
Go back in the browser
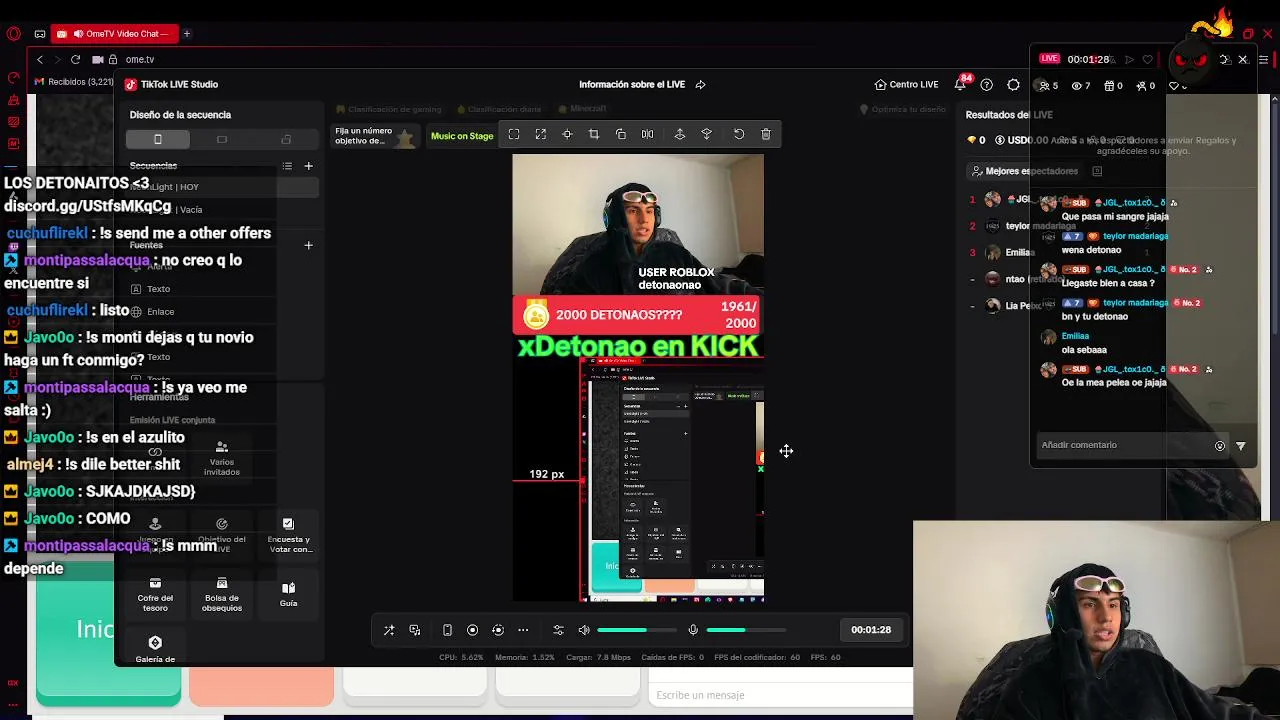click(x=40, y=60)
